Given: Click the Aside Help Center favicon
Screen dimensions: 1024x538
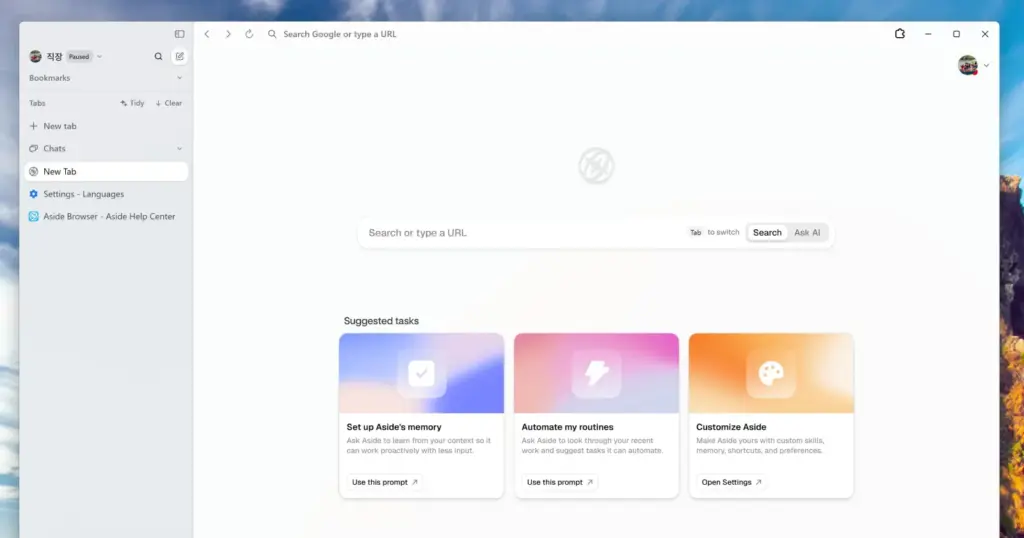Looking at the screenshot, I should click(x=33, y=217).
